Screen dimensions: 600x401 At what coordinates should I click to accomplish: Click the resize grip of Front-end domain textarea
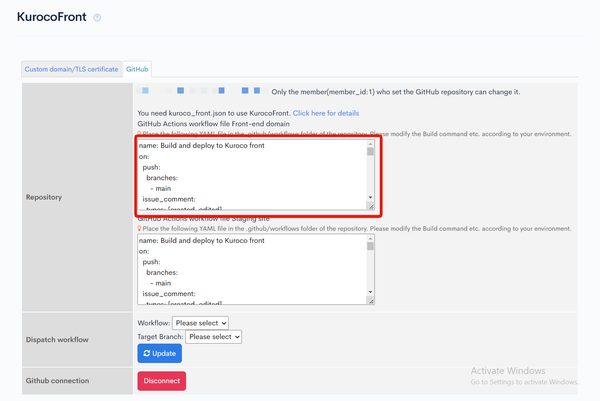click(370, 206)
